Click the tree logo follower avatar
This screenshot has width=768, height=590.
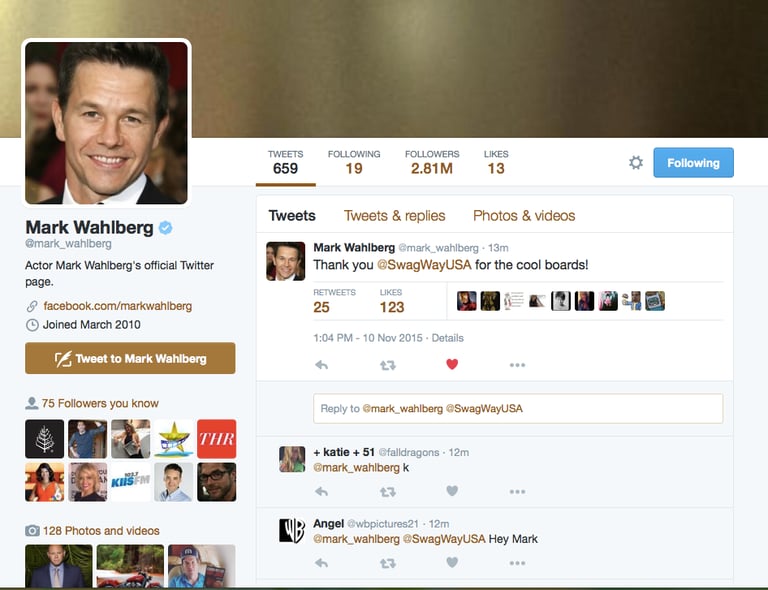45,439
